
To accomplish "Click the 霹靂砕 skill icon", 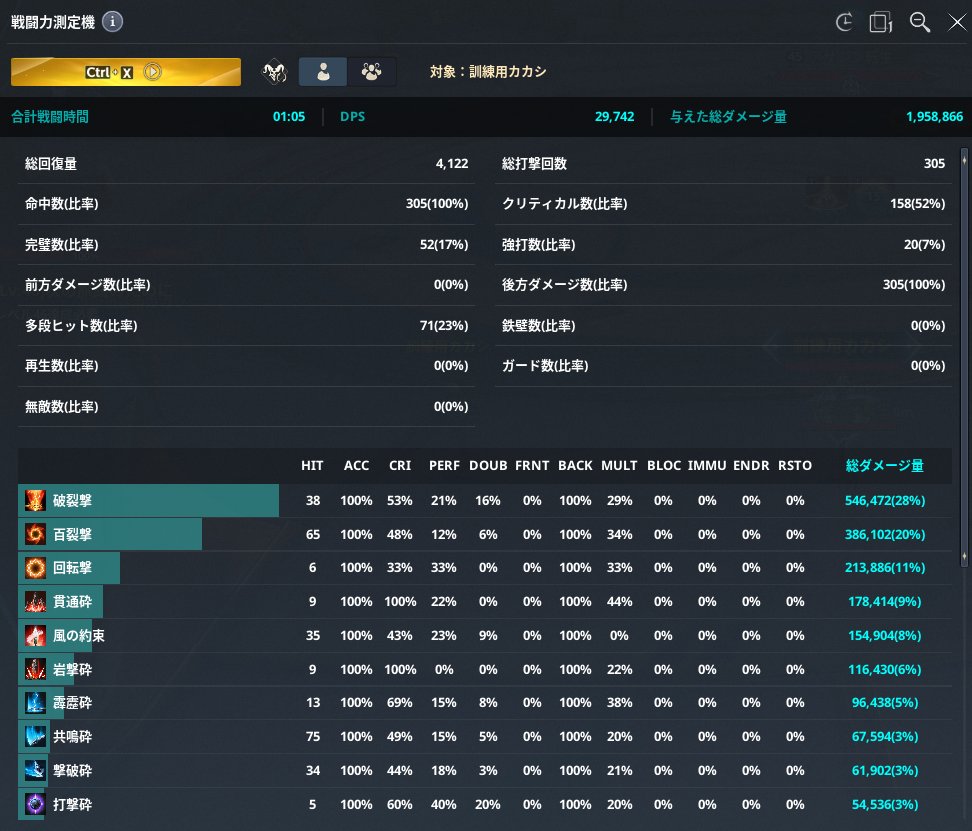I will 35,703.
